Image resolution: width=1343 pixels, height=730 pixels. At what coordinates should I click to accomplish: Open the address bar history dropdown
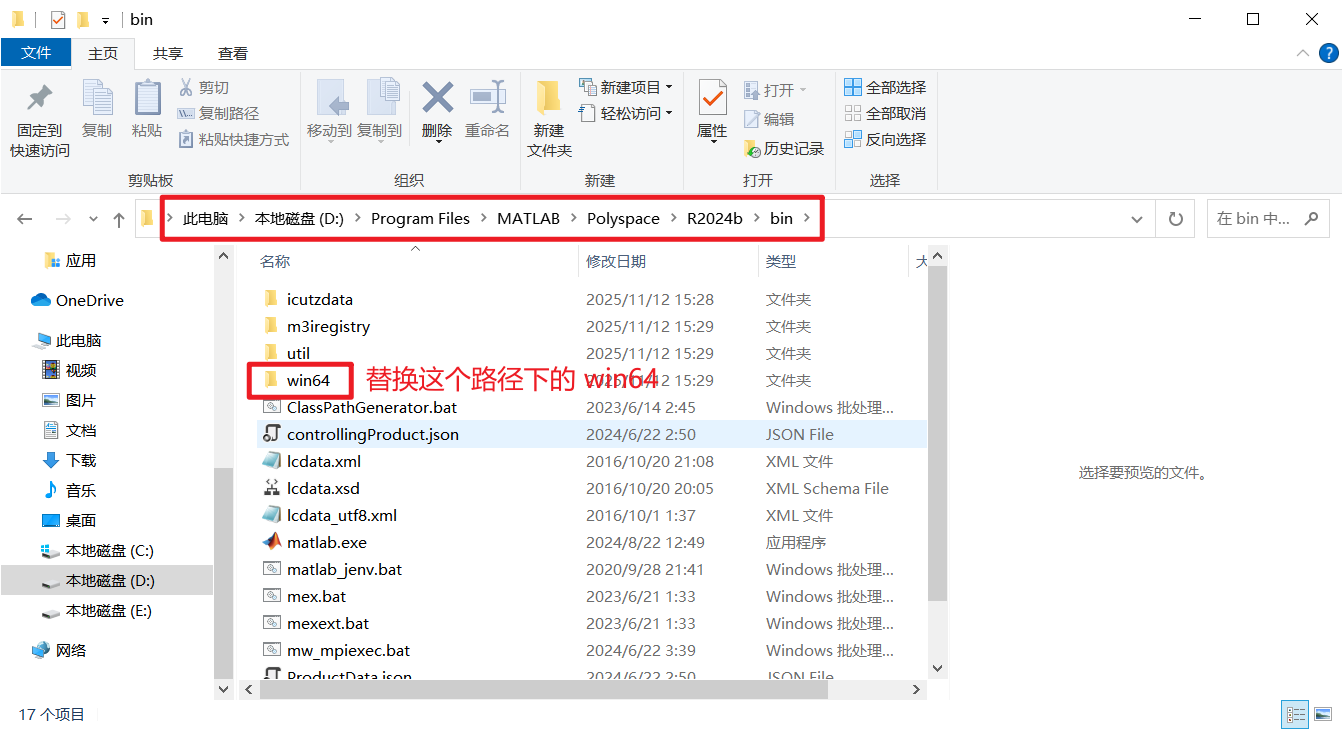pos(1137,219)
